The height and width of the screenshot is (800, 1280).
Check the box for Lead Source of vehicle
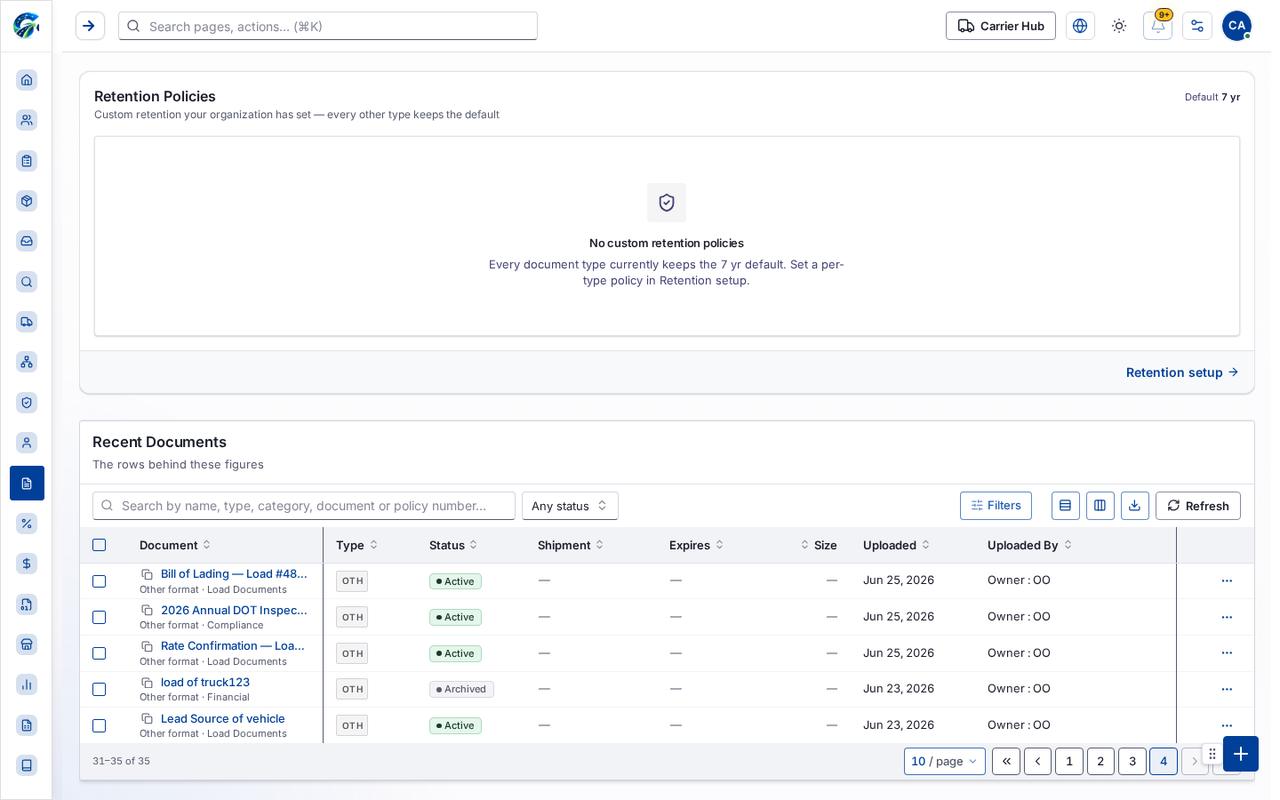(x=99, y=726)
